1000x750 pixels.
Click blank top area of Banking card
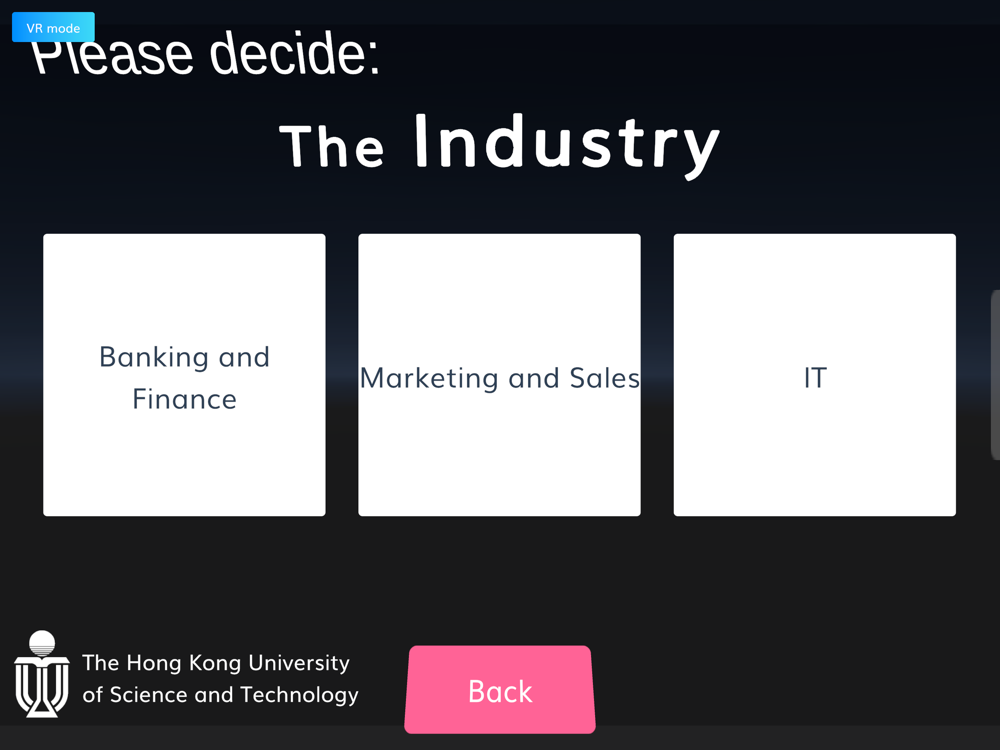[184, 280]
